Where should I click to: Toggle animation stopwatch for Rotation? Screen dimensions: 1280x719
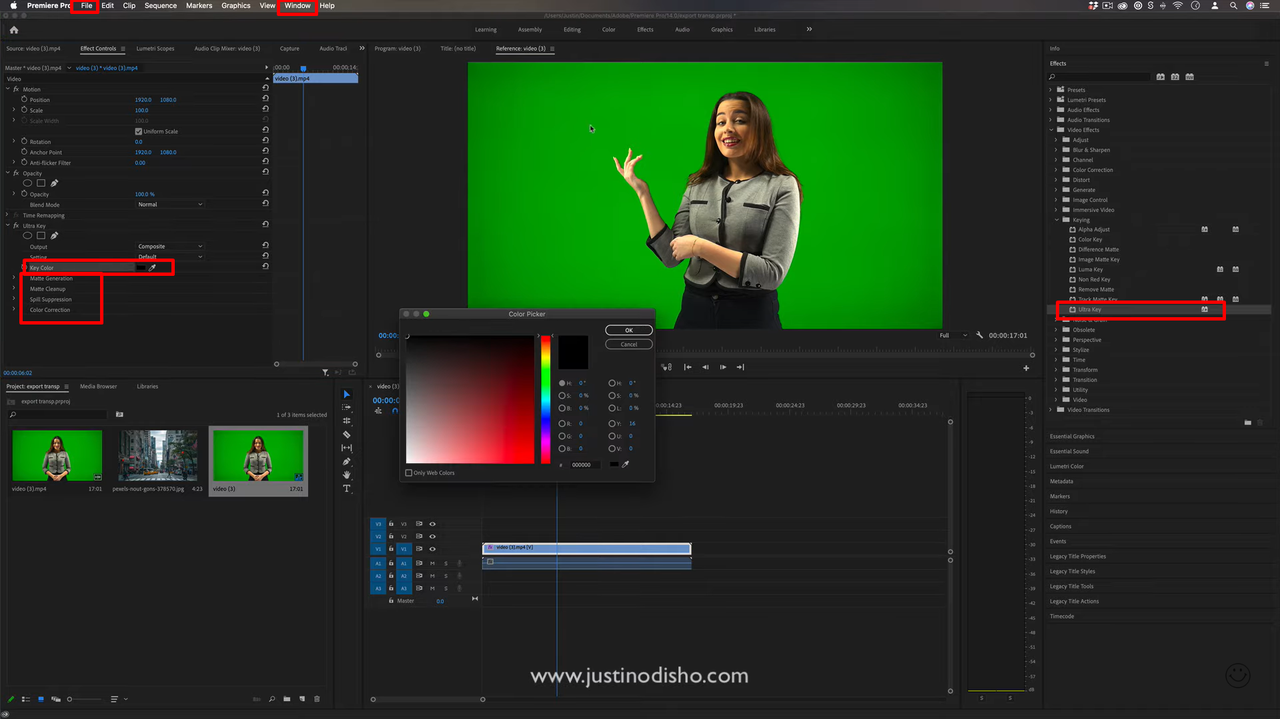(25, 142)
